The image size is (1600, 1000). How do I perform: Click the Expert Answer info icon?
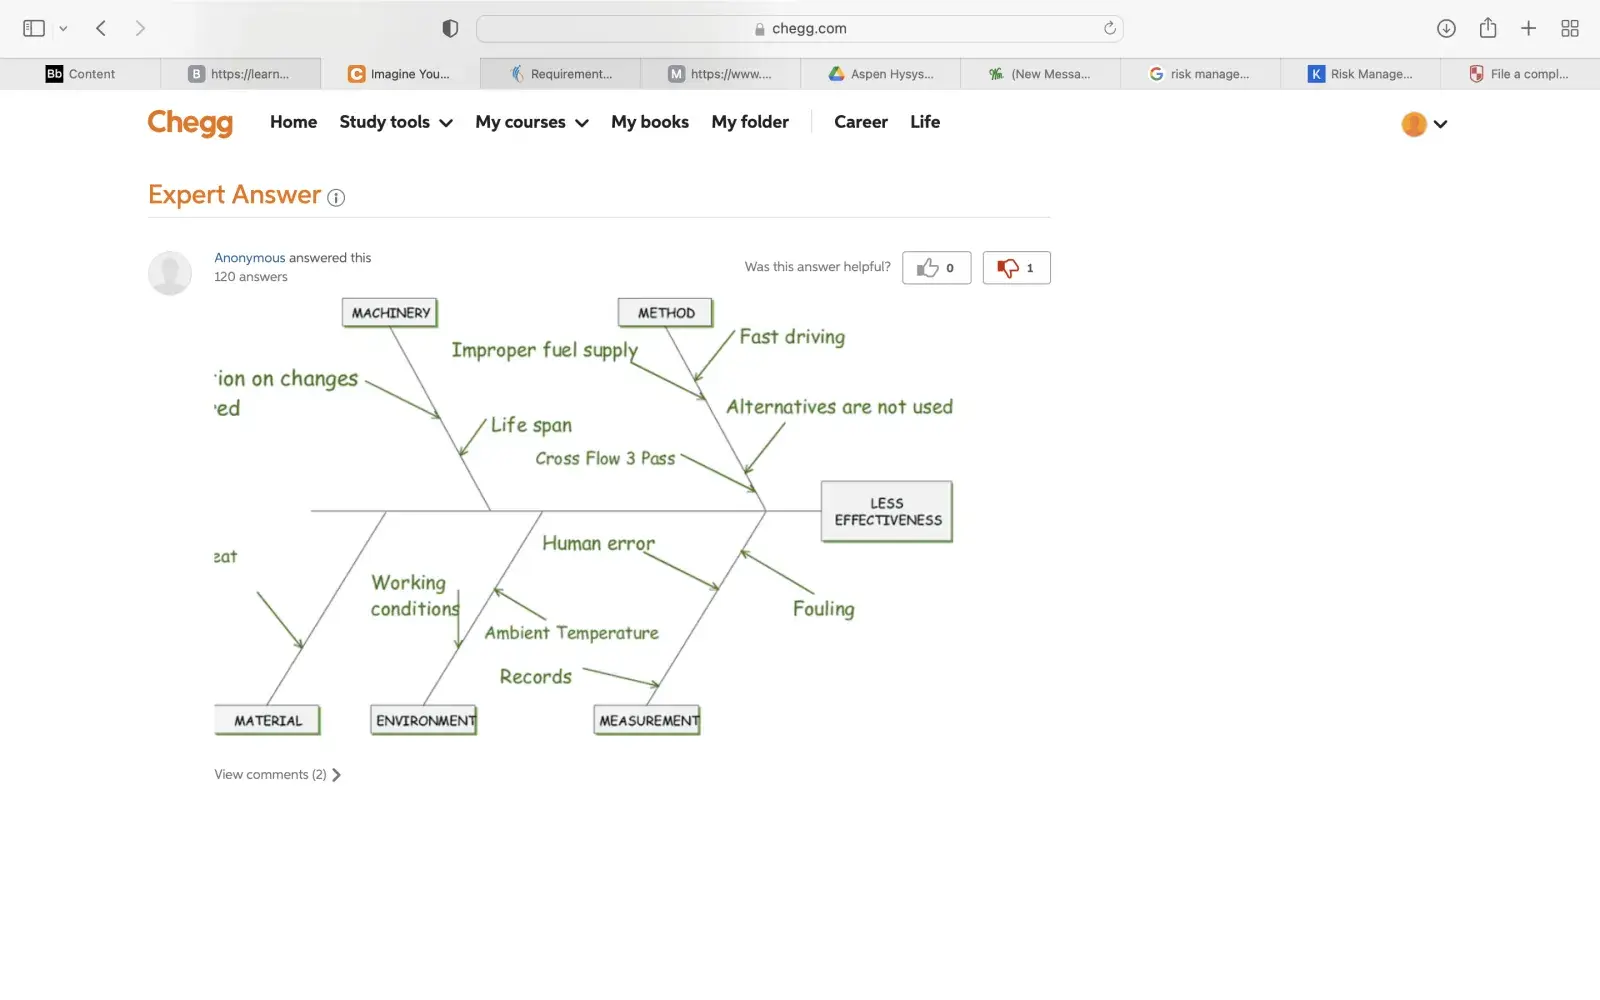(x=336, y=198)
